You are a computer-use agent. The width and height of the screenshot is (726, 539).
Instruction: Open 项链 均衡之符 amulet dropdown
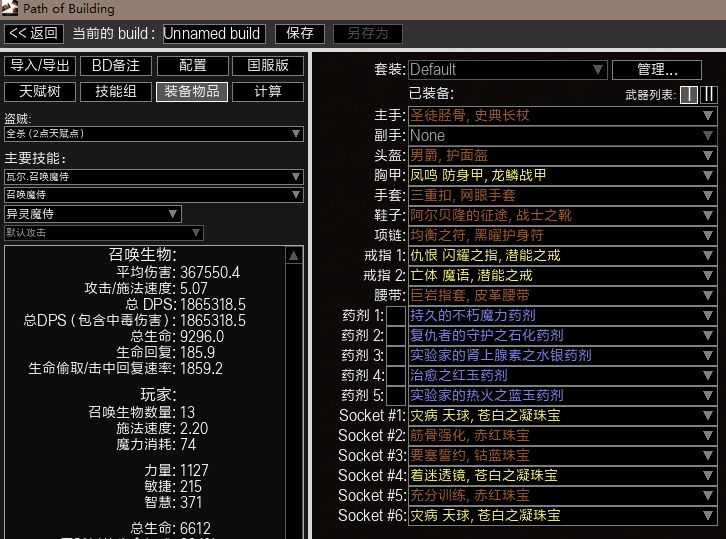click(563, 235)
